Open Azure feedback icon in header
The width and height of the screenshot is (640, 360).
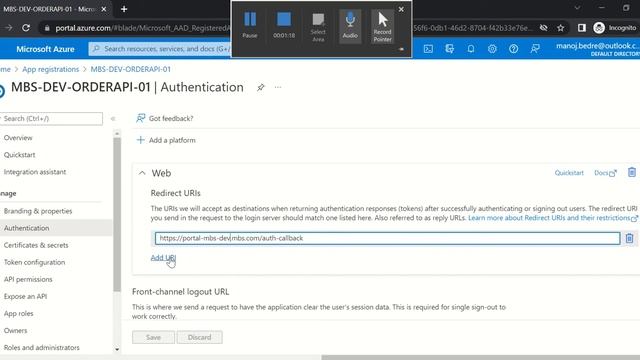535,49
